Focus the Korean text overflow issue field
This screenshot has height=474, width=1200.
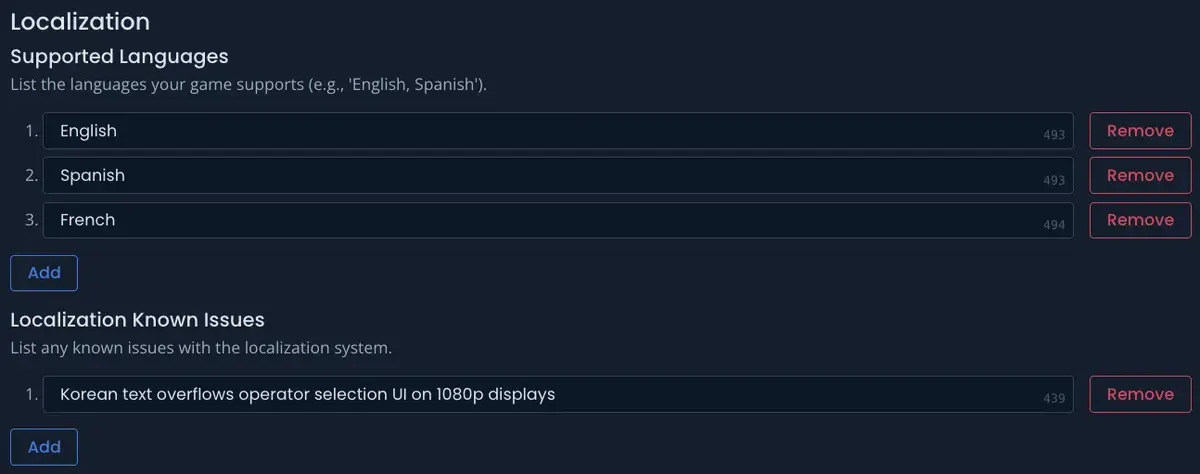click(x=540, y=394)
